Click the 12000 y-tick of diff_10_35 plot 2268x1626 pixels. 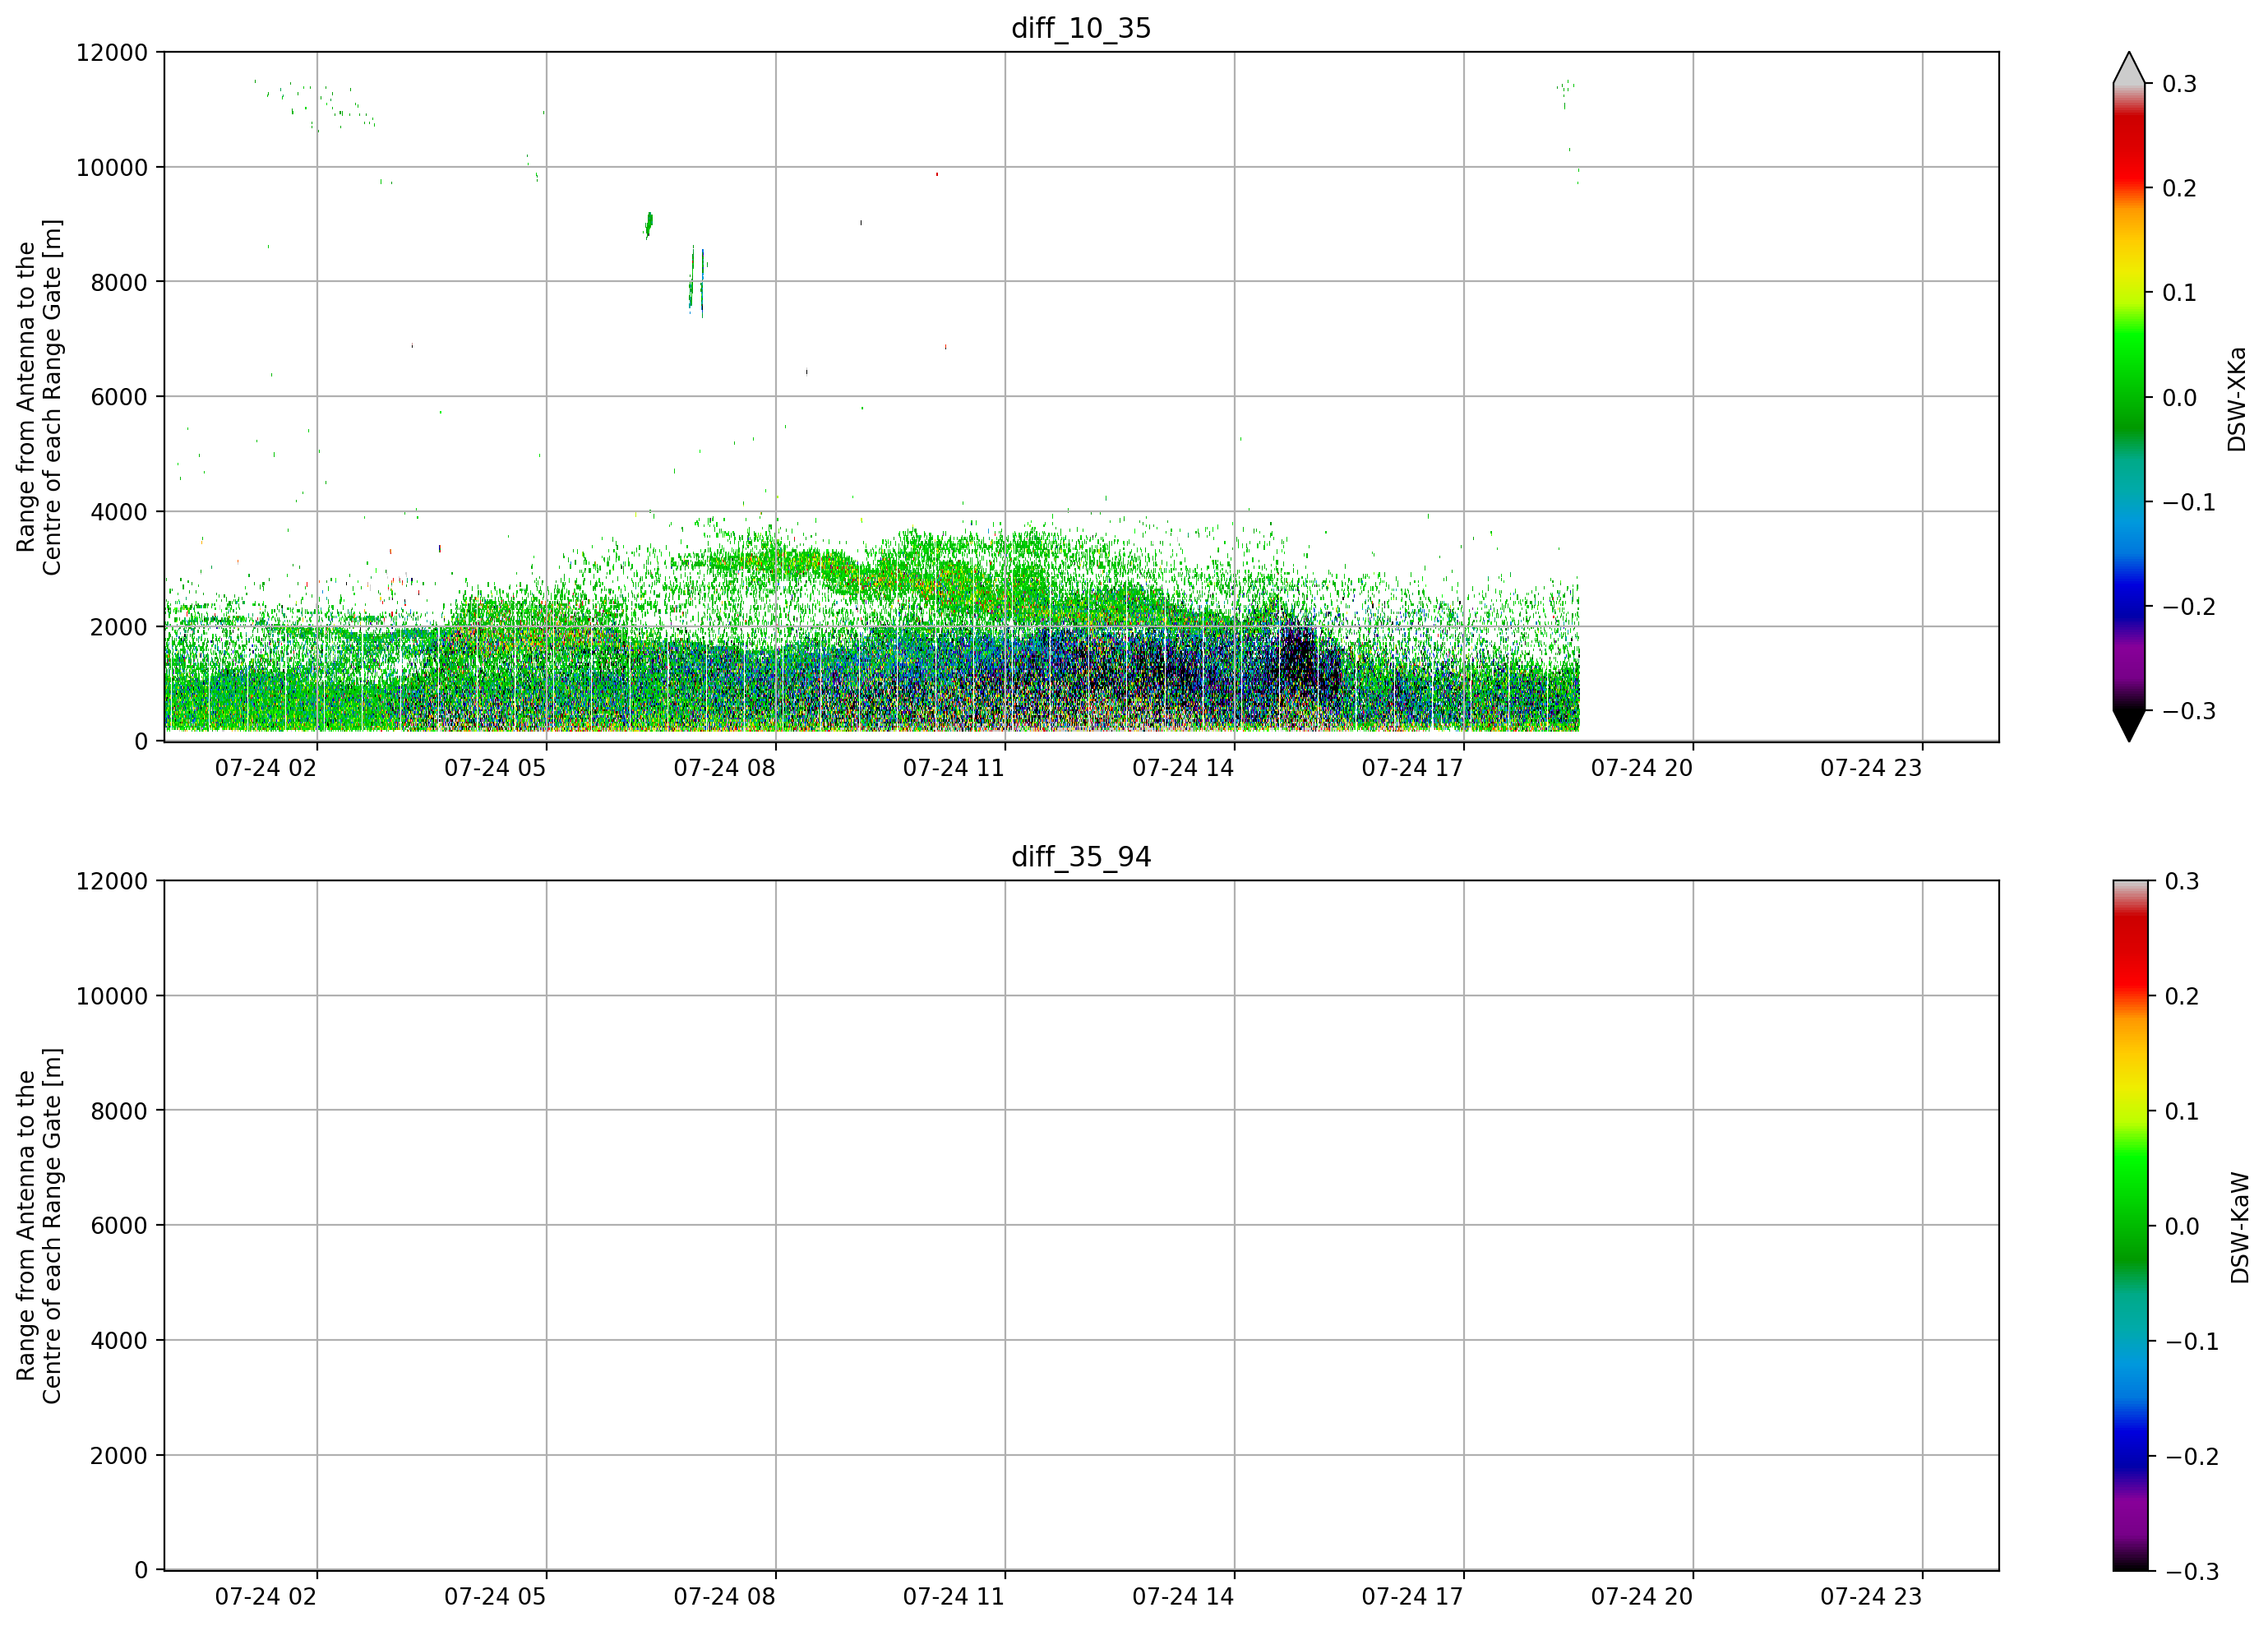click(112, 53)
